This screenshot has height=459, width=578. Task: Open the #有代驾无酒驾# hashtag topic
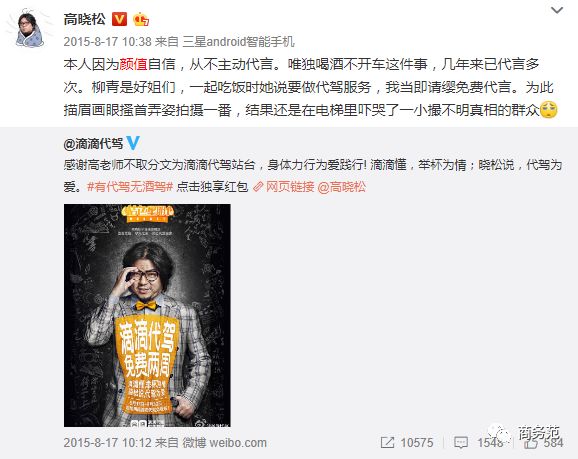[130, 187]
